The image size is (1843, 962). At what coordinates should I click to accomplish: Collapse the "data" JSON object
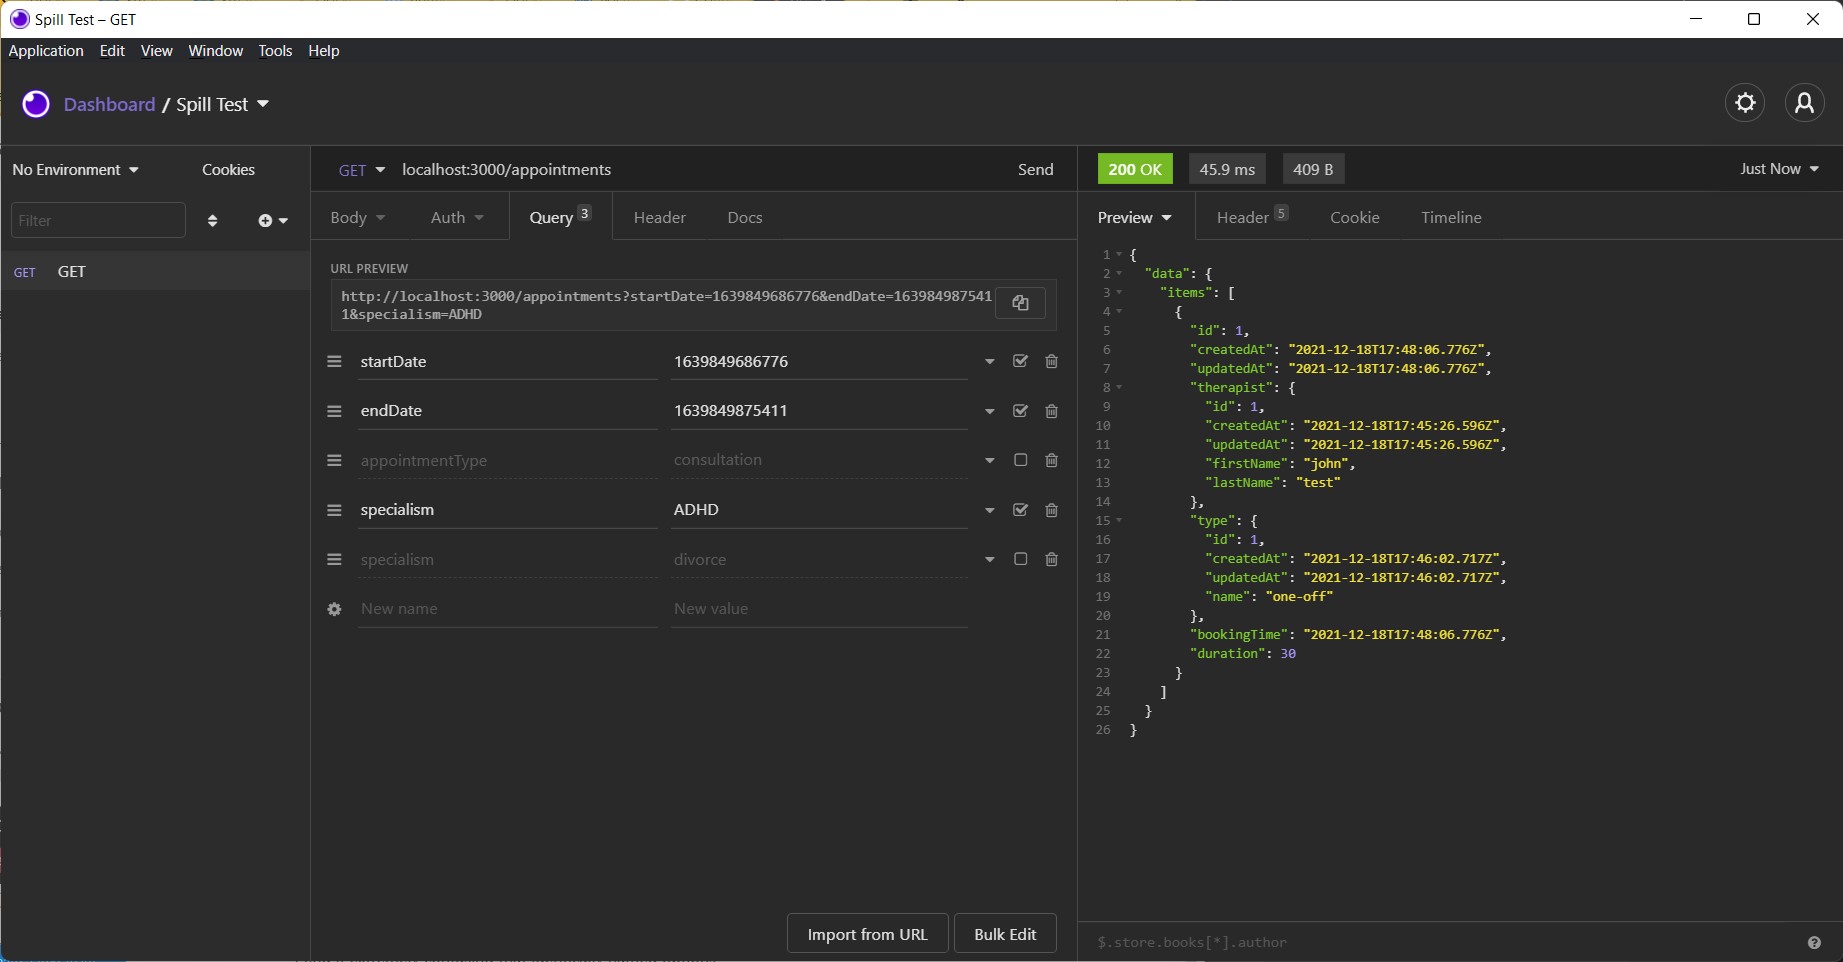coord(1119,273)
